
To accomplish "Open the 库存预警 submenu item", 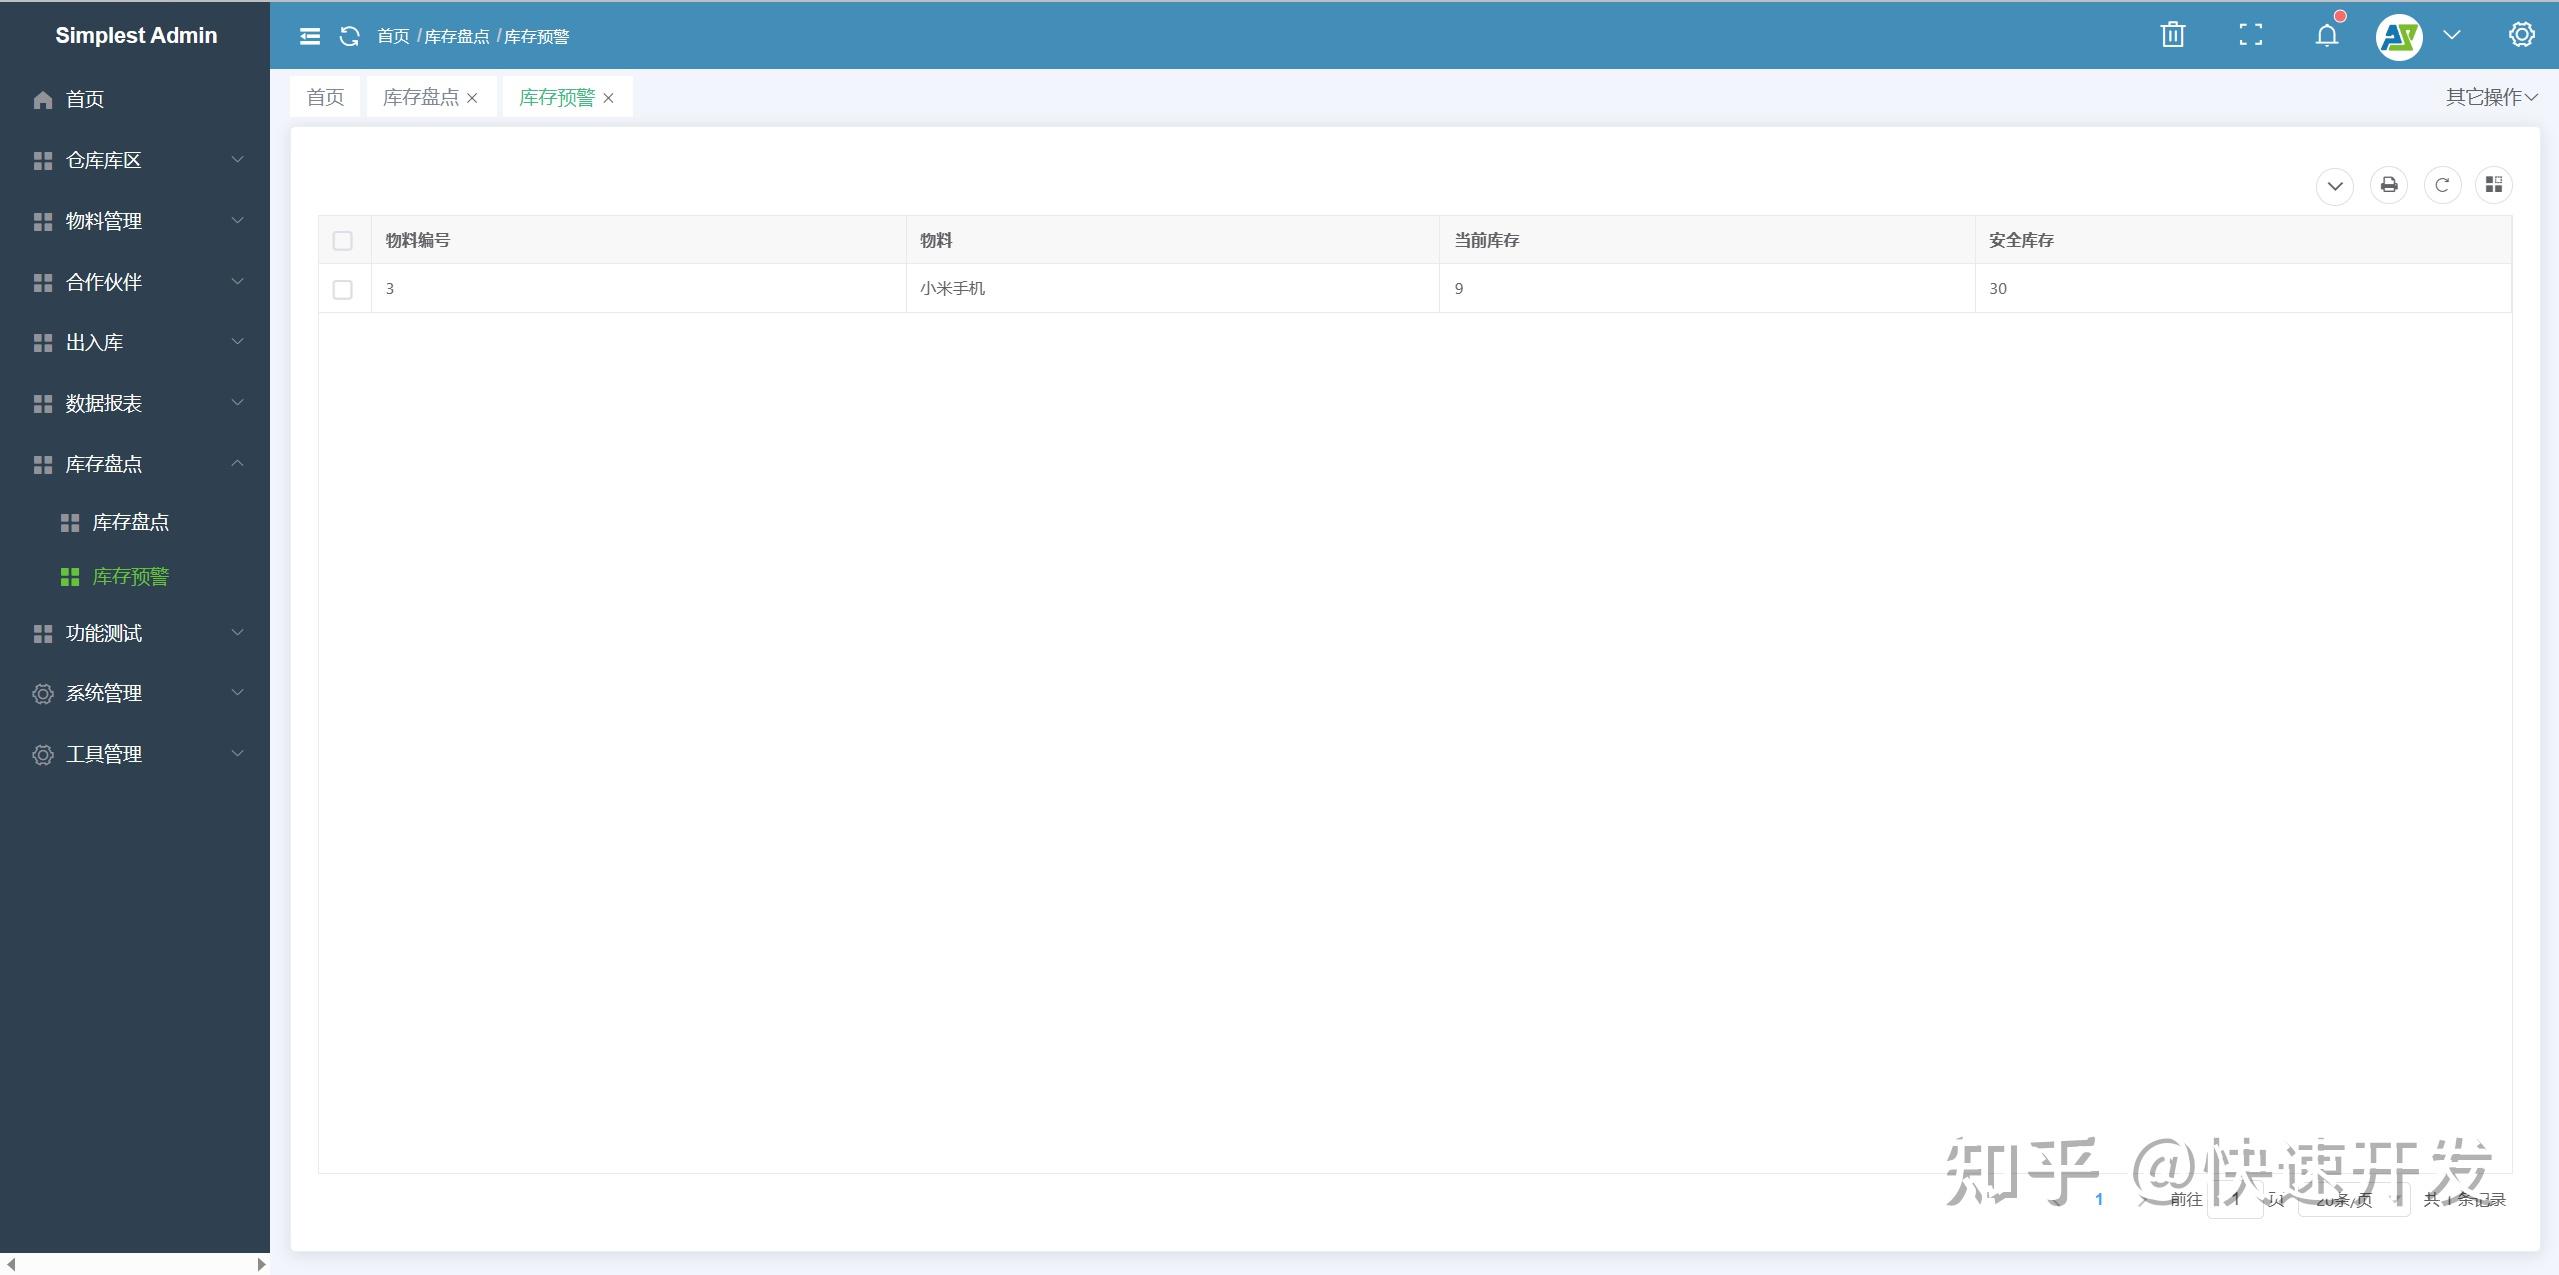I will pyautogui.click(x=135, y=577).
